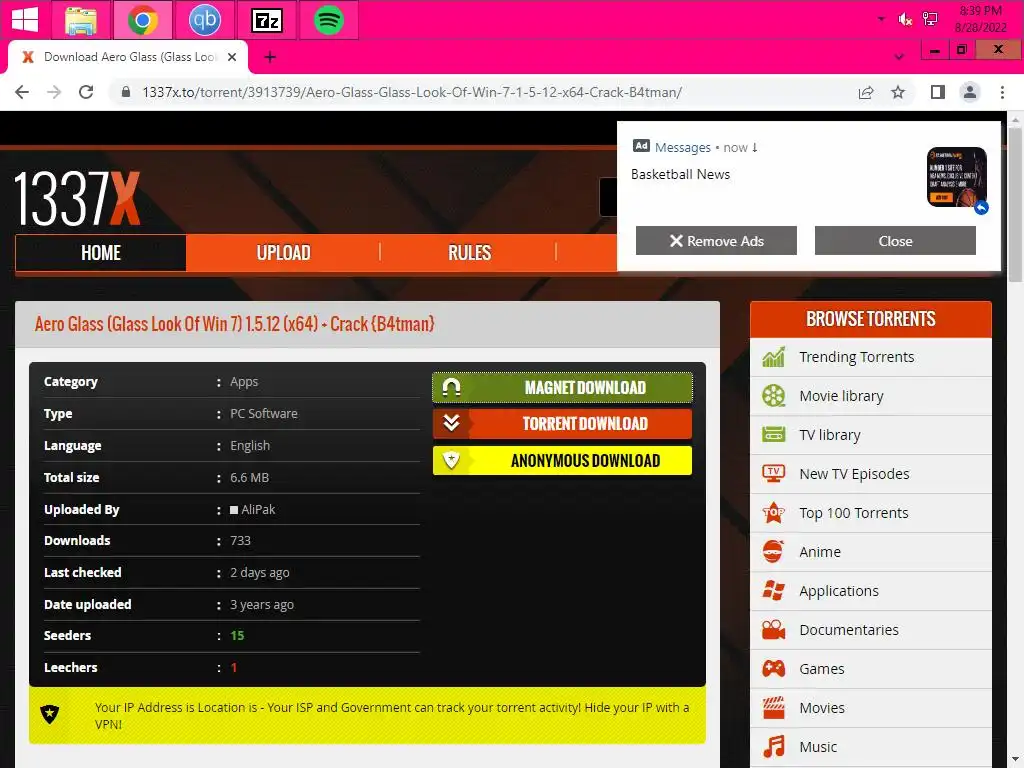Open uploader AliPak's profile

pyautogui.click(x=258, y=509)
